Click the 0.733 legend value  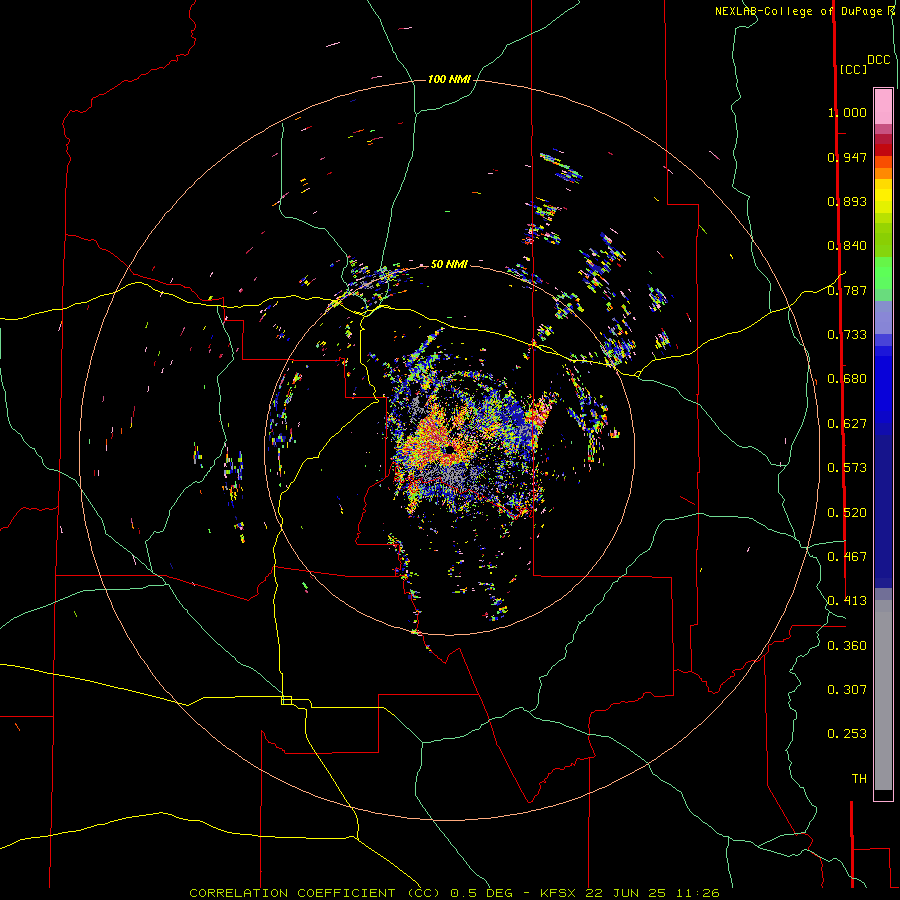point(847,335)
